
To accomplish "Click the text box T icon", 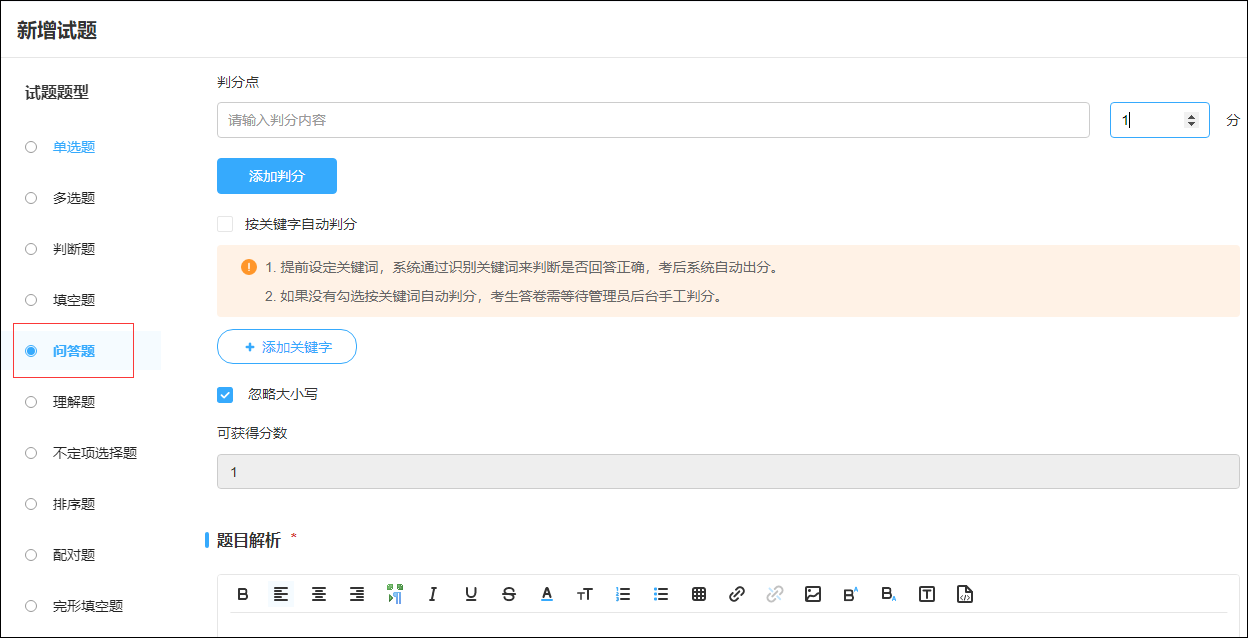I will click(x=927, y=594).
